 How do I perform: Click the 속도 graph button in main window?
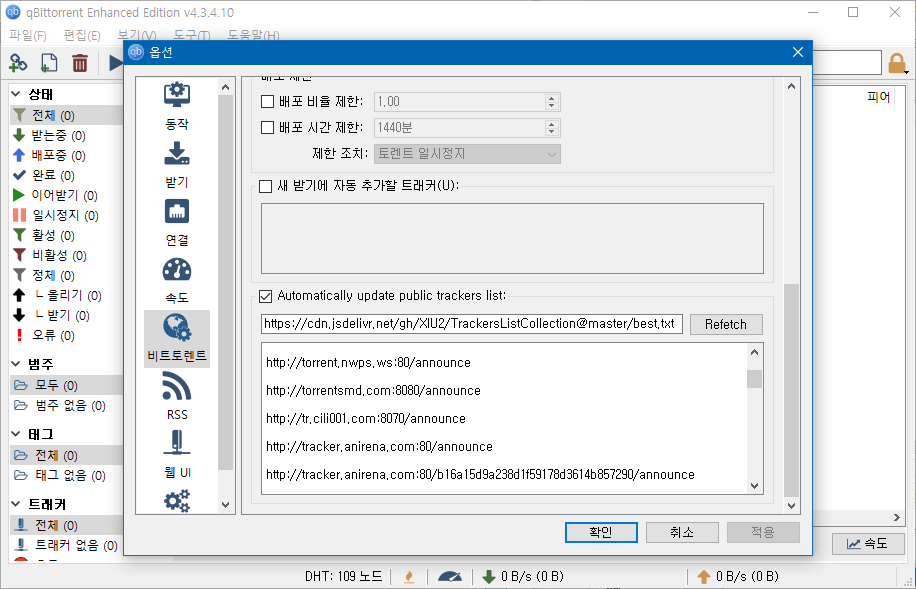pos(868,543)
